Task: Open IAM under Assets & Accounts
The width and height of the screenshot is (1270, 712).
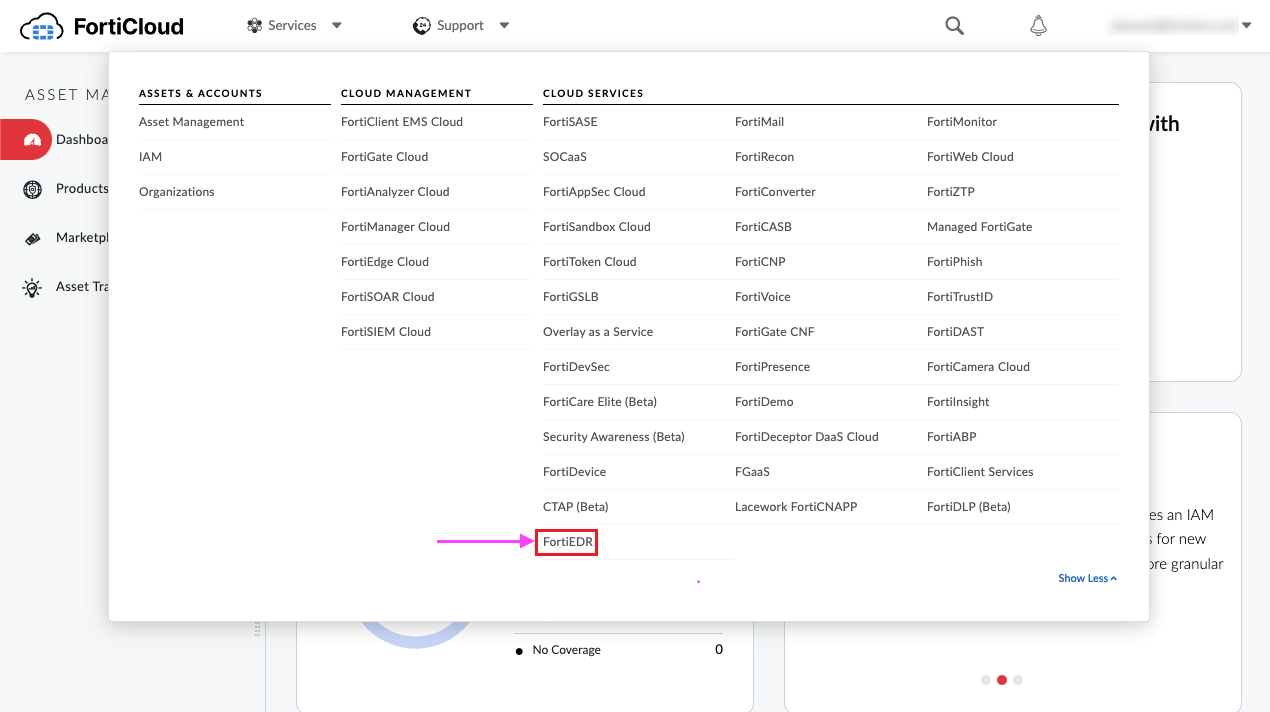Action: tap(150, 157)
